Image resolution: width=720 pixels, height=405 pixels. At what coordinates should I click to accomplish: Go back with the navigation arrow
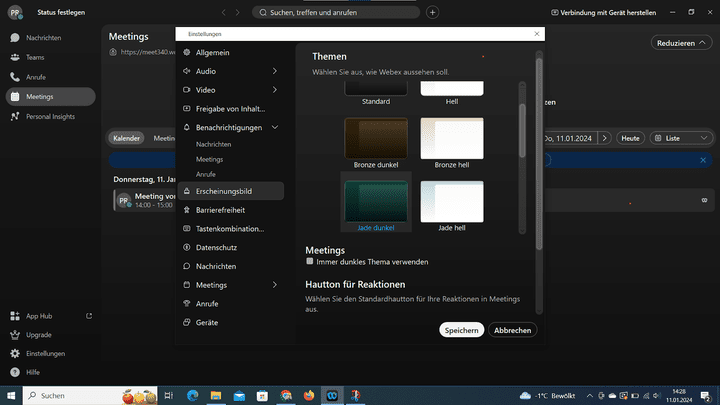224,12
